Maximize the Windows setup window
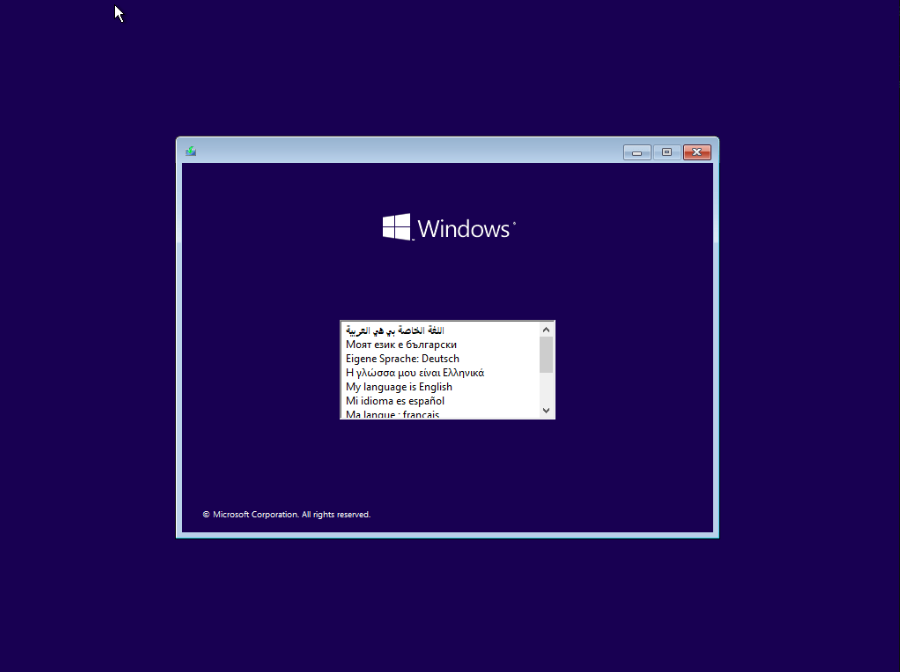The height and width of the screenshot is (672, 900). tap(667, 152)
